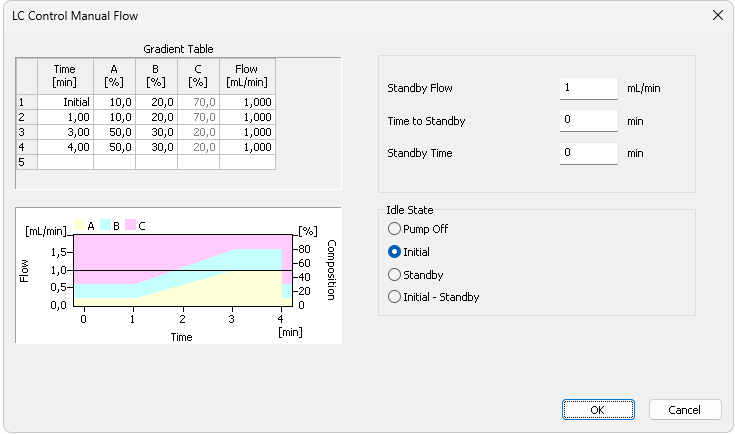Select the Flow cell in row 4

(x=248, y=147)
